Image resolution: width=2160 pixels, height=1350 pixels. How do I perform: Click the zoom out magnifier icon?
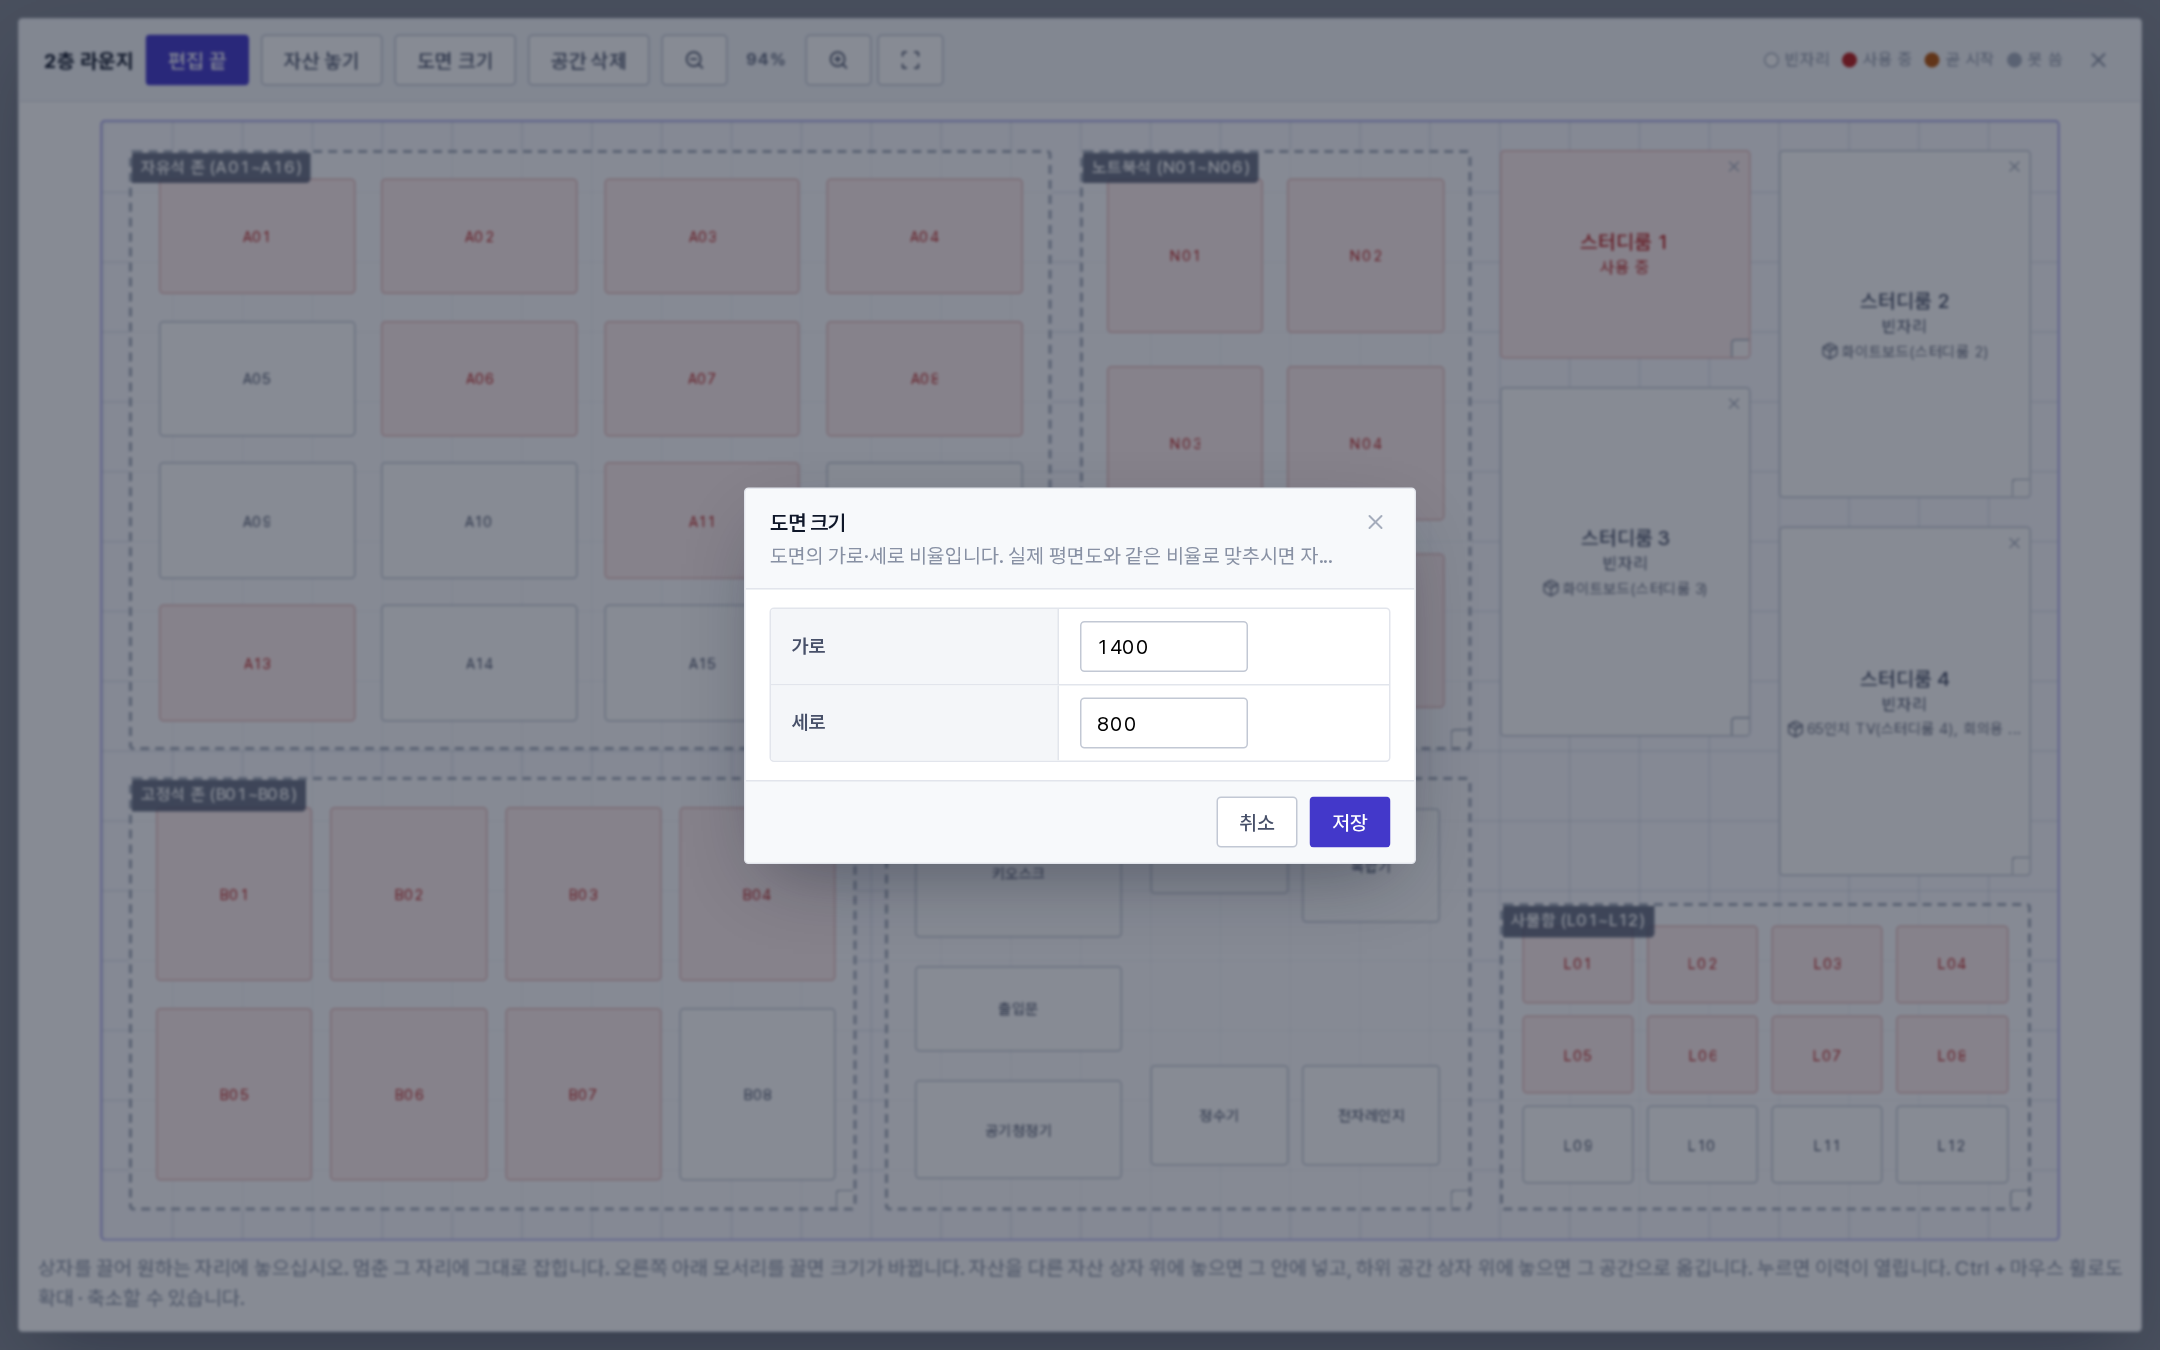point(694,60)
